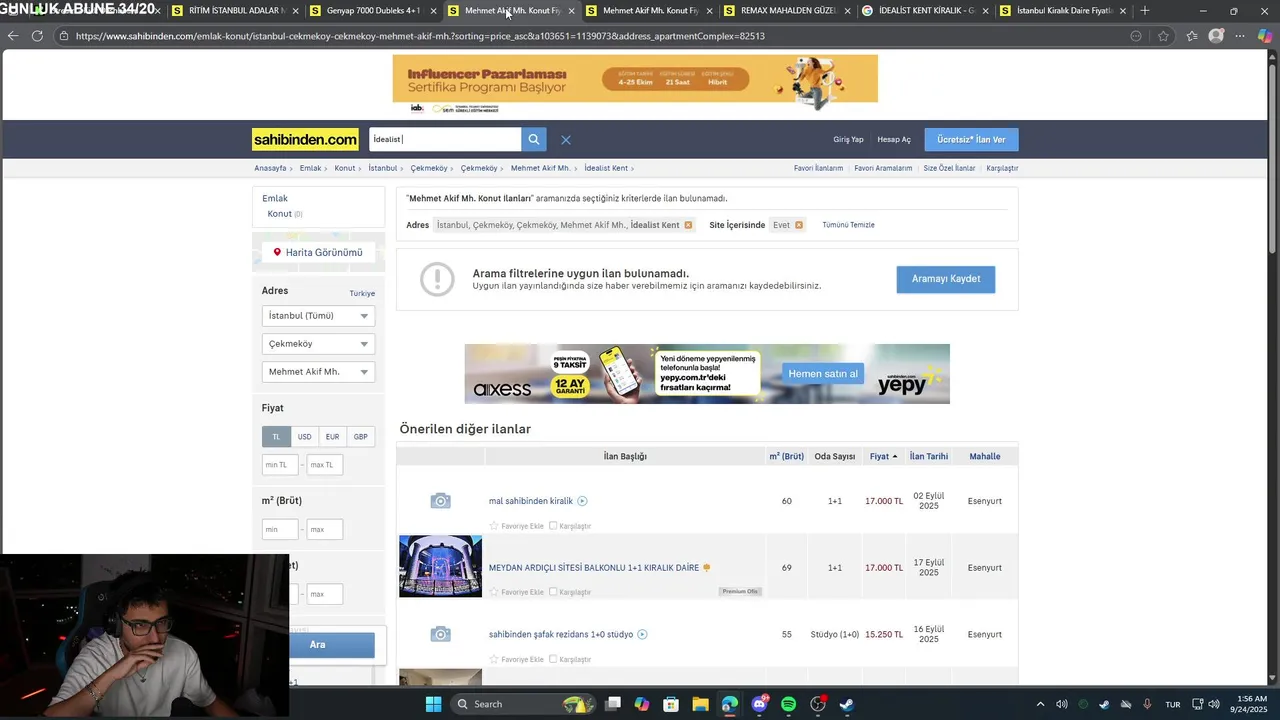The height and width of the screenshot is (720, 1280).
Task: Sort results by m² (Brüt) column
Action: pos(786,457)
